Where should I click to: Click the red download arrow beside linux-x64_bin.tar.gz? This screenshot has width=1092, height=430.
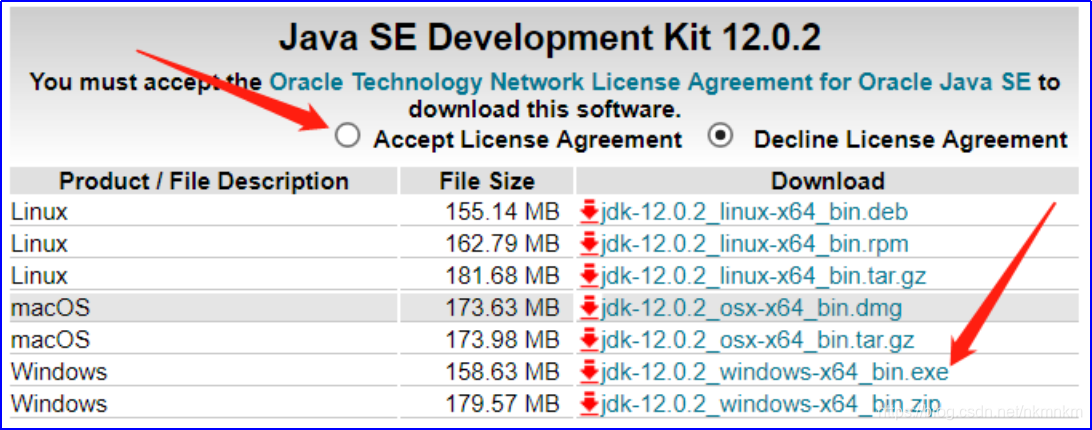point(589,276)
